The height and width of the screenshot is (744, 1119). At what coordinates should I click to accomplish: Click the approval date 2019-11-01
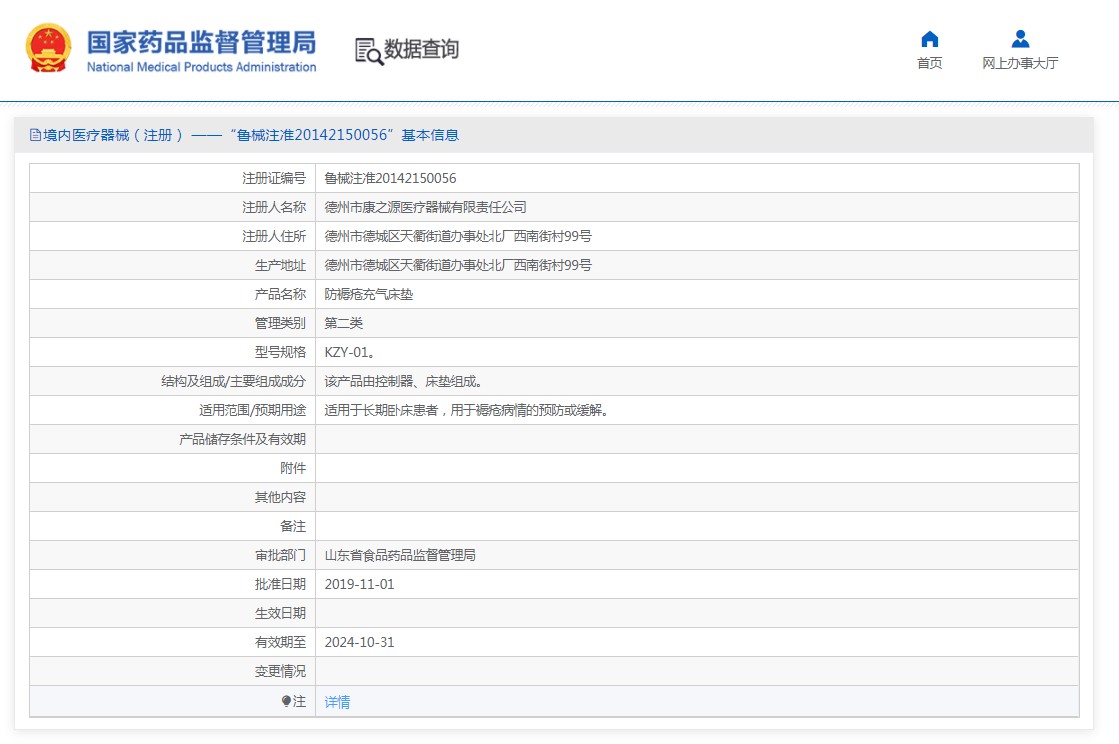tap(359, 584)
